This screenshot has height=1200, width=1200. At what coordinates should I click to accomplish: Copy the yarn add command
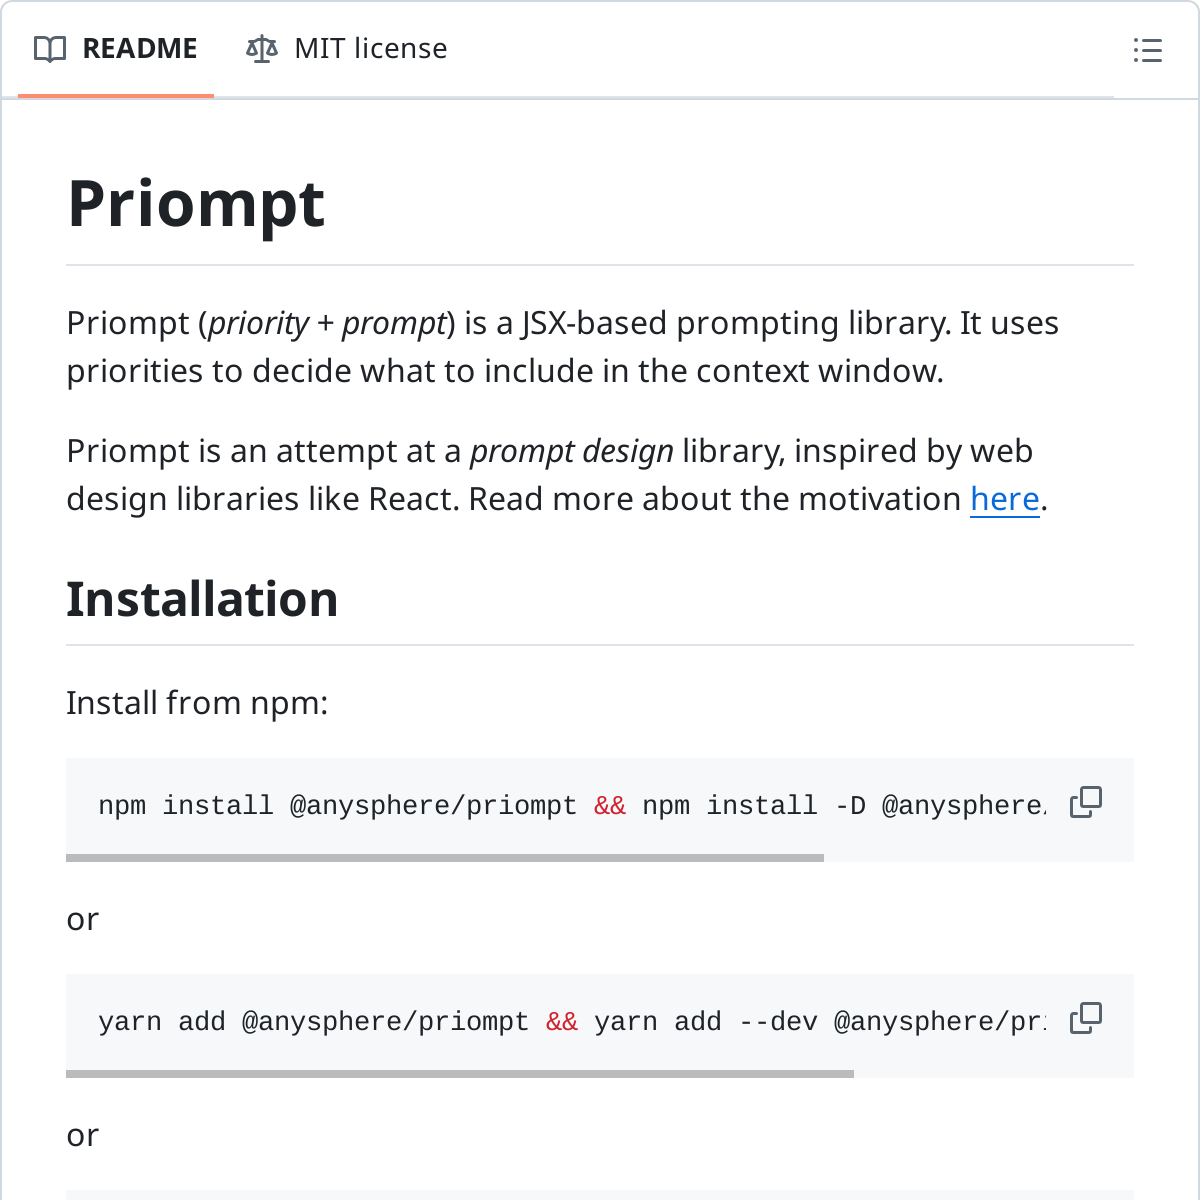click(1085, 1018)
